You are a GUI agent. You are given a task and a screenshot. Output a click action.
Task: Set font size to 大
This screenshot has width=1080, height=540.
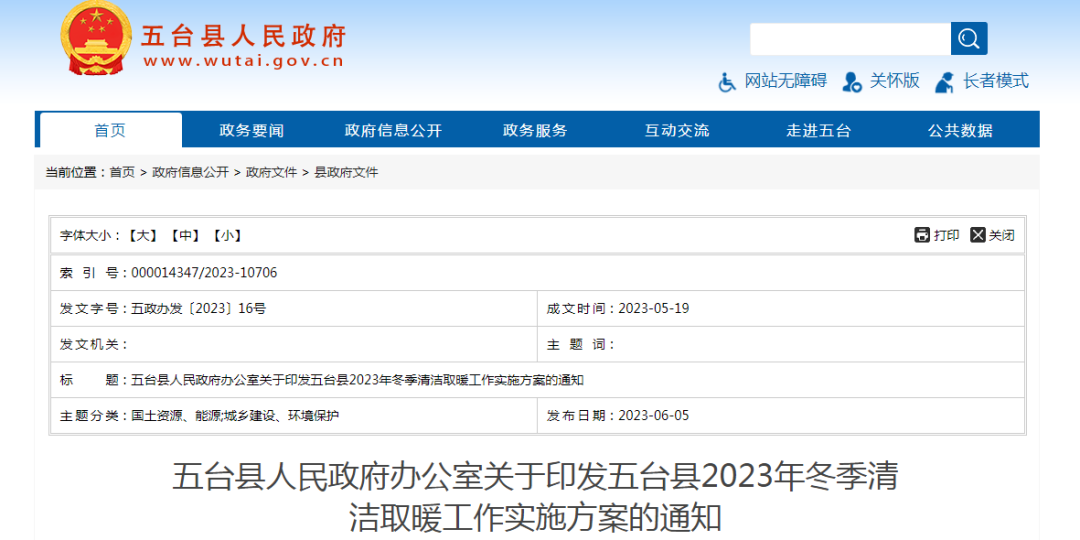coord(143,236)
